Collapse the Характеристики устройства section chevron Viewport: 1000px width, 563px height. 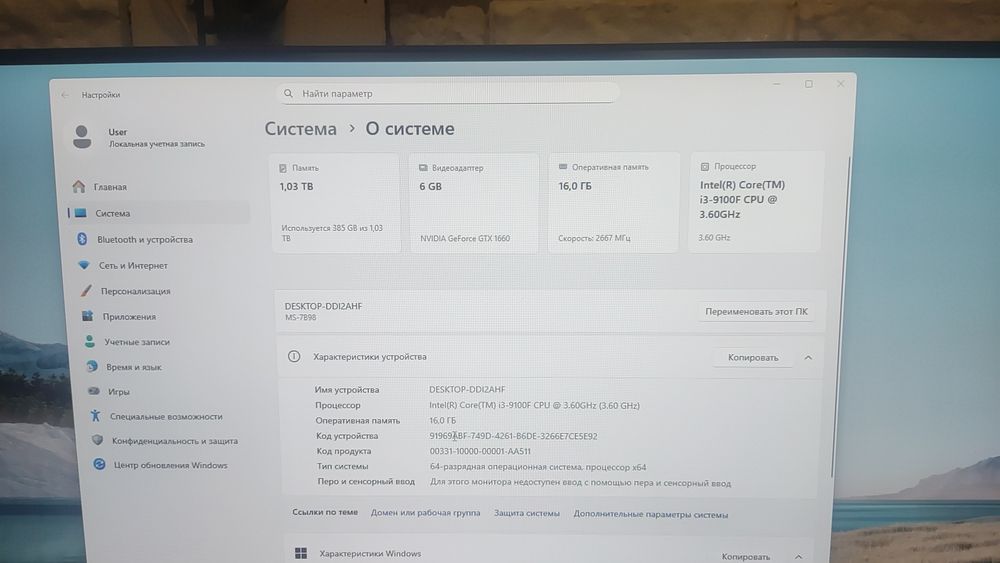click(x=808, y=358)
